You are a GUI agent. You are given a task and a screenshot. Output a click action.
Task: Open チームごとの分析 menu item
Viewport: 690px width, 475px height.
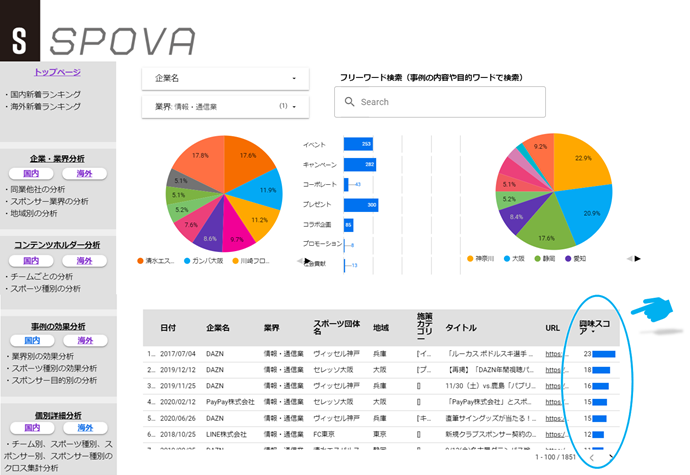click(x=41, y=276)
